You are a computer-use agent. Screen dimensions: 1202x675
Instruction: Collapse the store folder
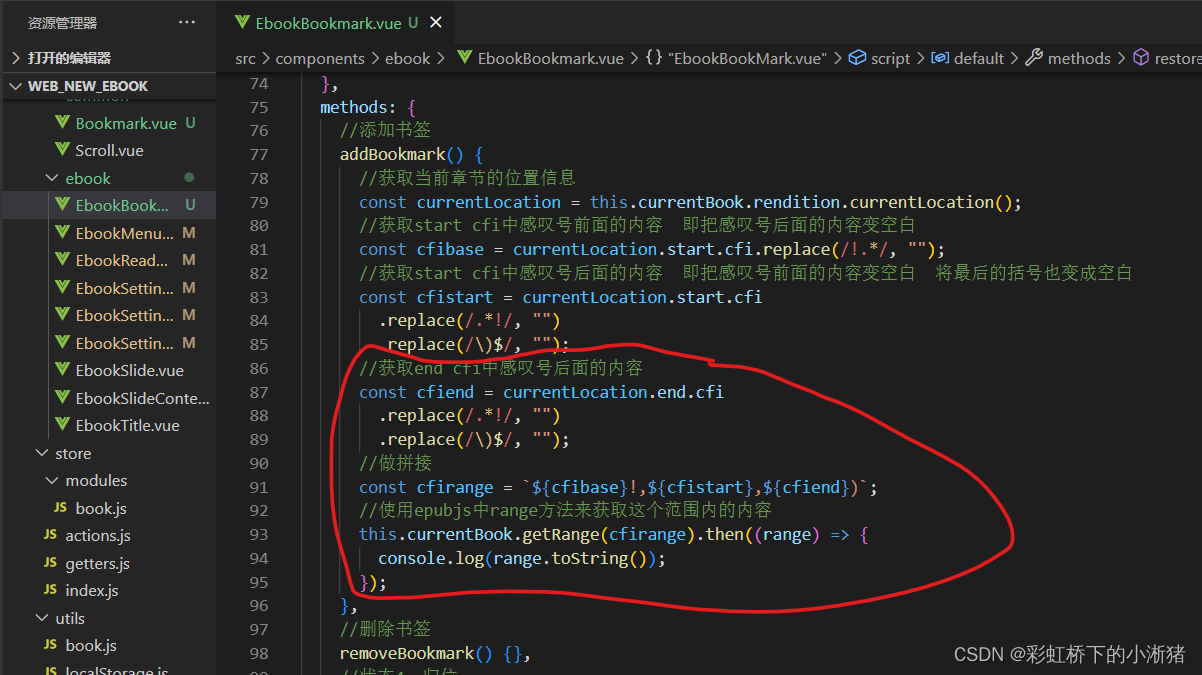[73, 453]
